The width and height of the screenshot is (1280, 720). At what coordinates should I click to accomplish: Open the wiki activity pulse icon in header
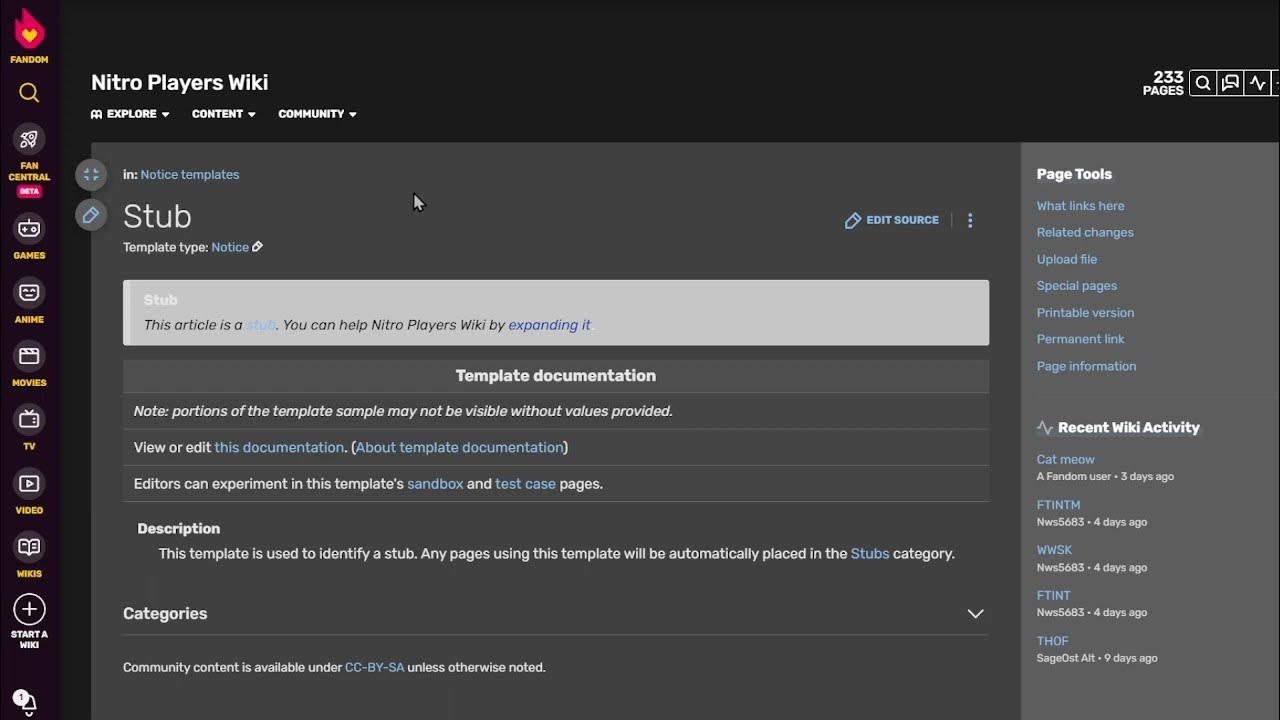coord(1257,83)
